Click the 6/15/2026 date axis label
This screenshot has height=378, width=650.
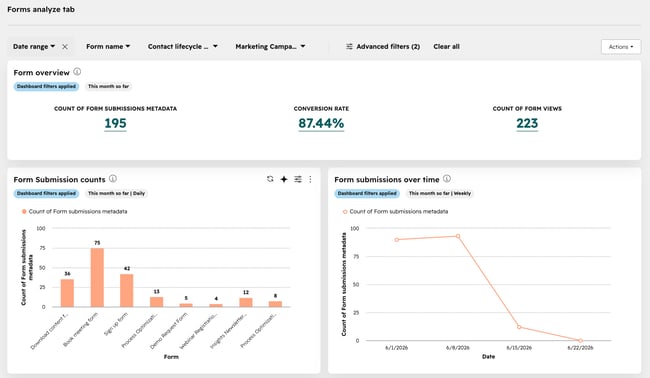(519, 348)
